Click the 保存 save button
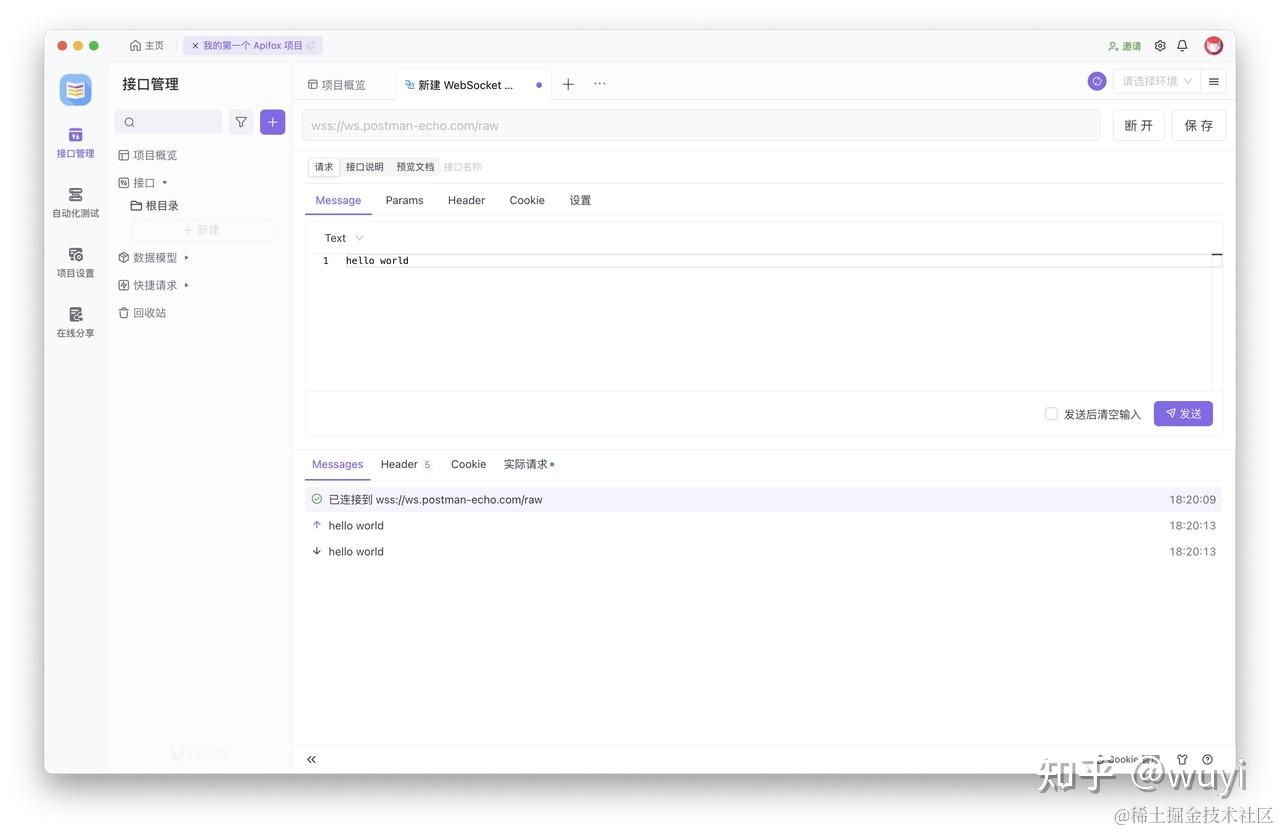This screenshot has width=1280, height=832. (x=1199, y=126)
